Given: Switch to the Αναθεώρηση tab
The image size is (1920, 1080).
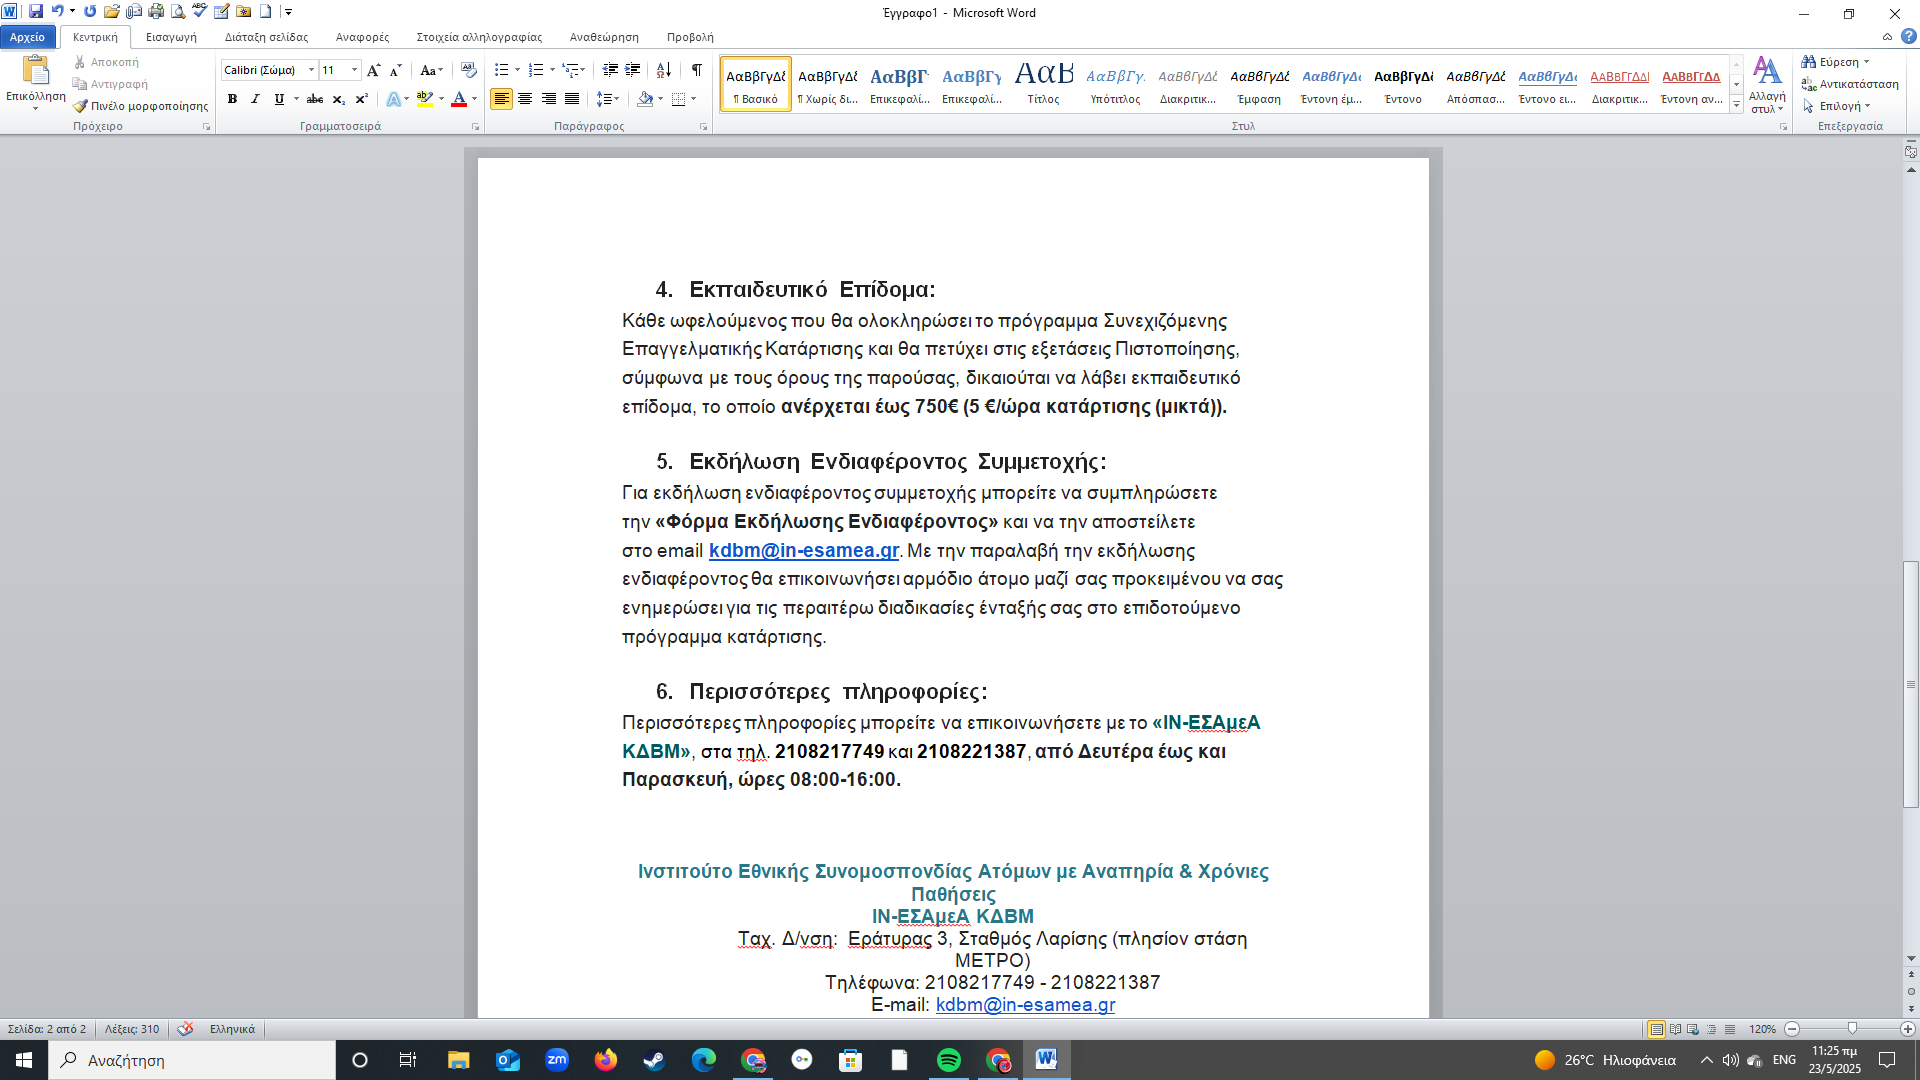Looking at the screenshot, I should [604, 37].
